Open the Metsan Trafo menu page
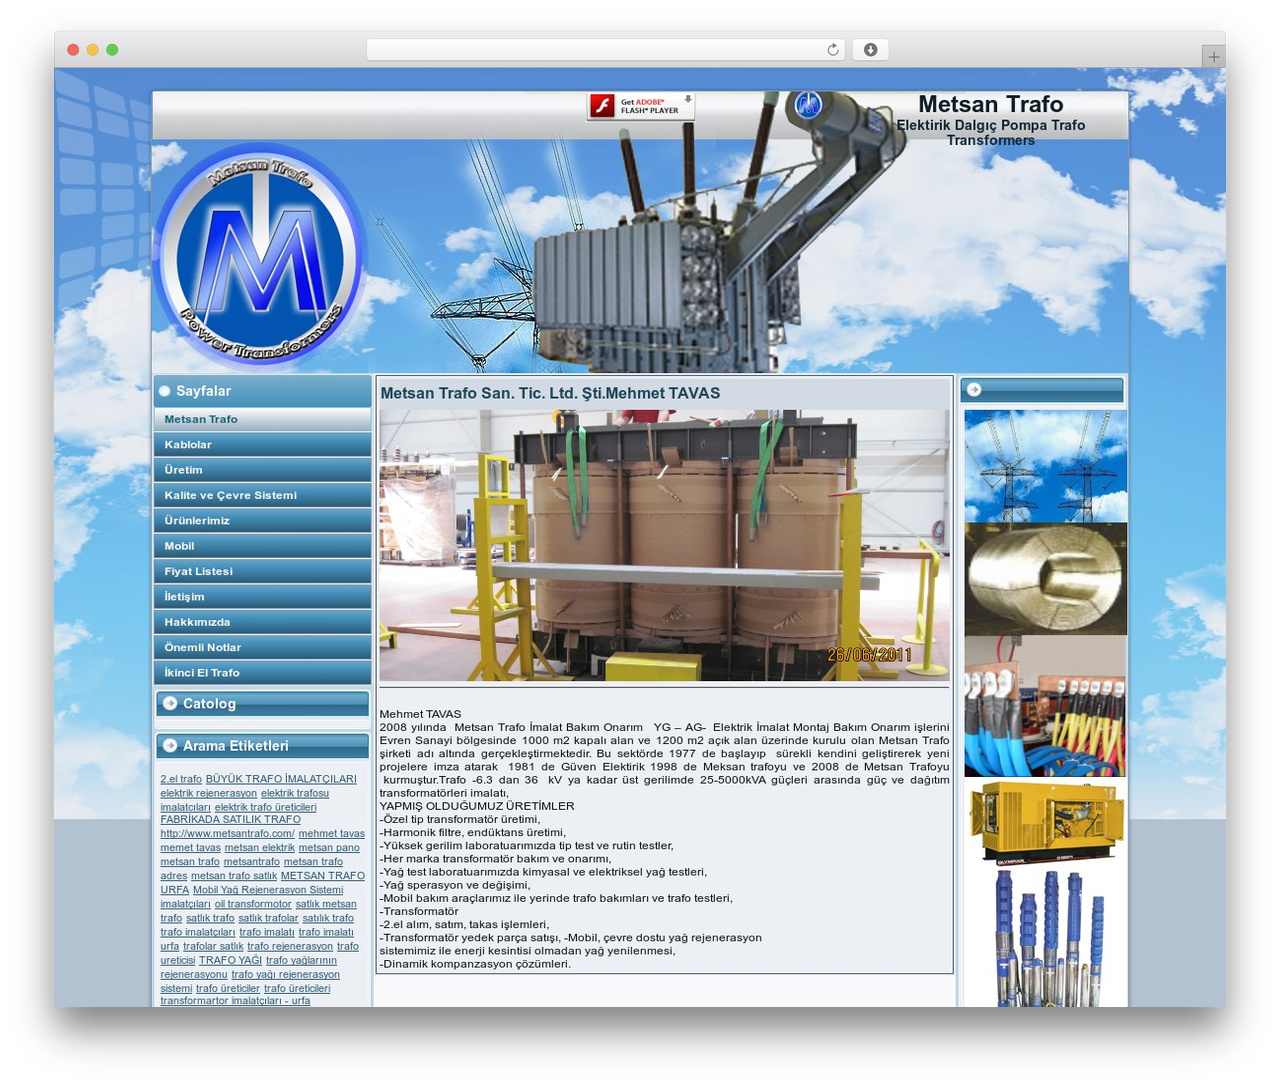This screenshot has height=1084, width=1280. coord(262,419)
